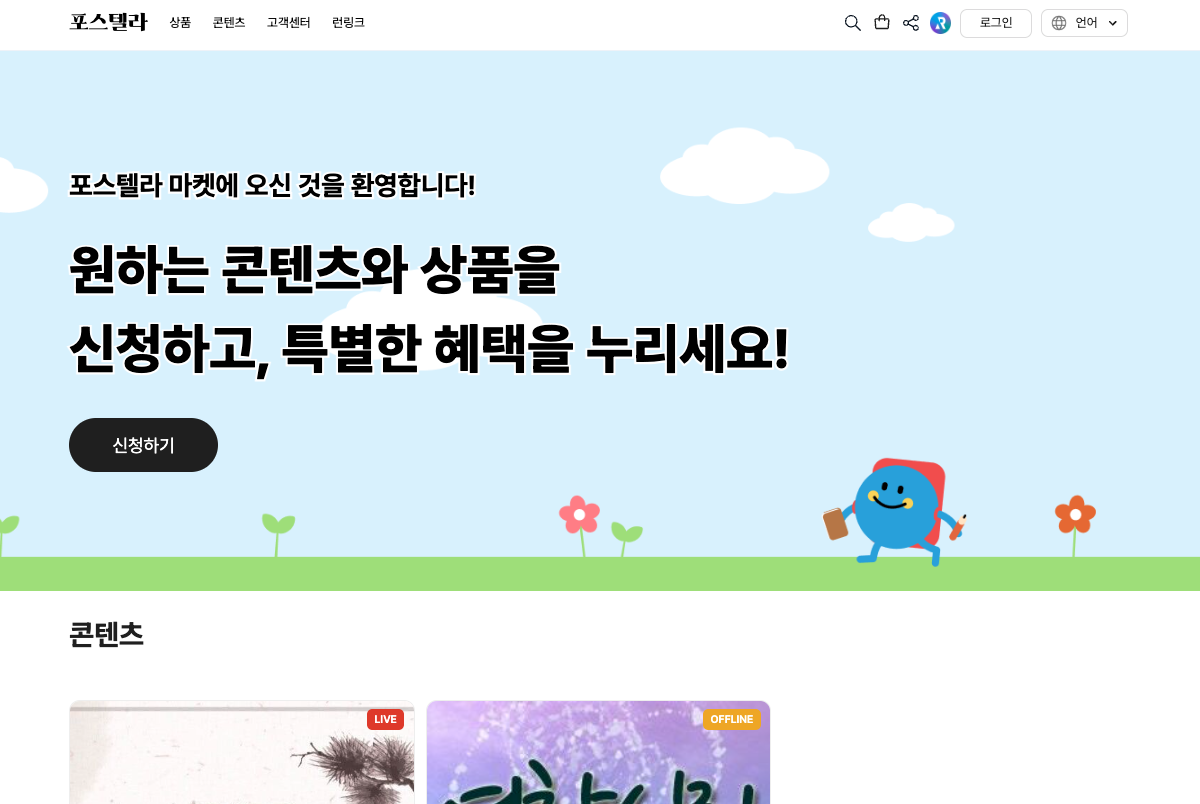Click the orange OFFLINE badge

coord(732,719)
